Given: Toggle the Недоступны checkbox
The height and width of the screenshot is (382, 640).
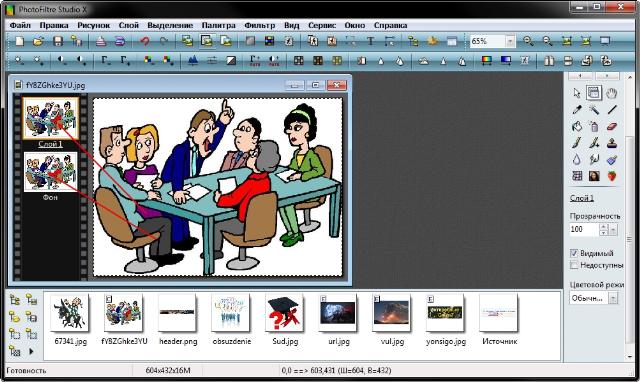Looking at the screenshot, I should (574, 265).
